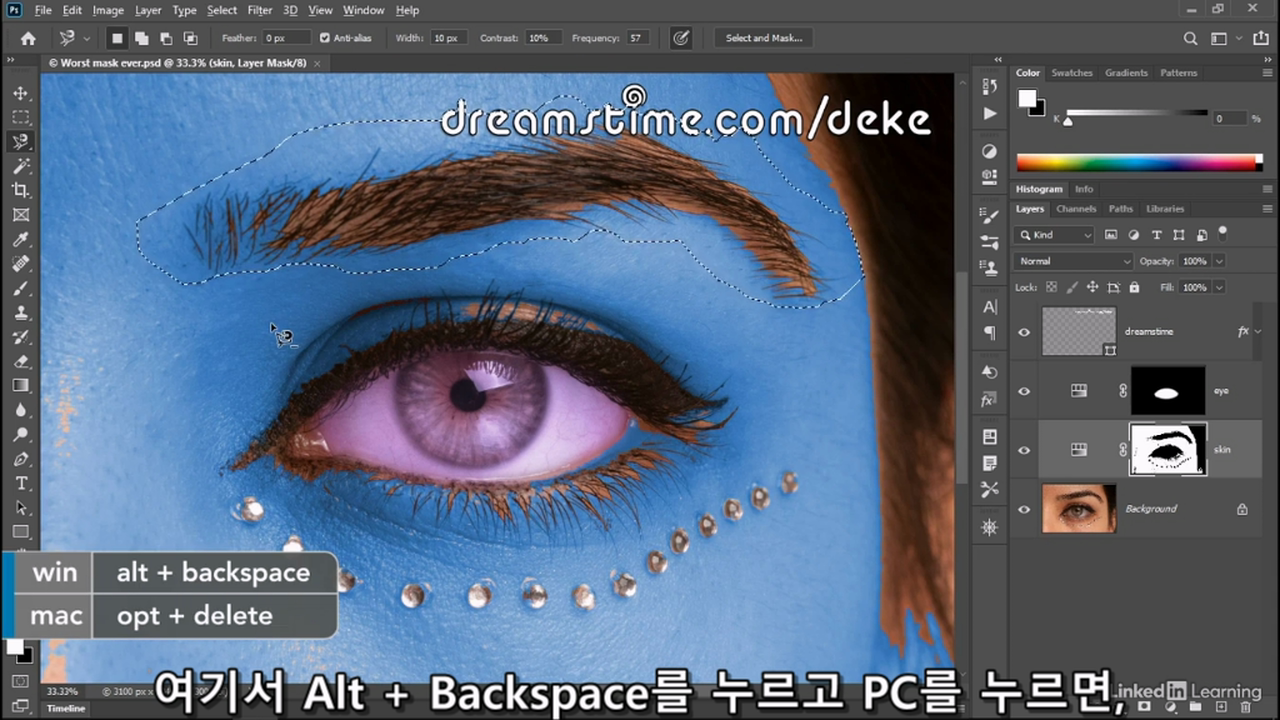The image size is (1280, 720).
Task: Select the History Brush tool
Action: pos(21,337)
